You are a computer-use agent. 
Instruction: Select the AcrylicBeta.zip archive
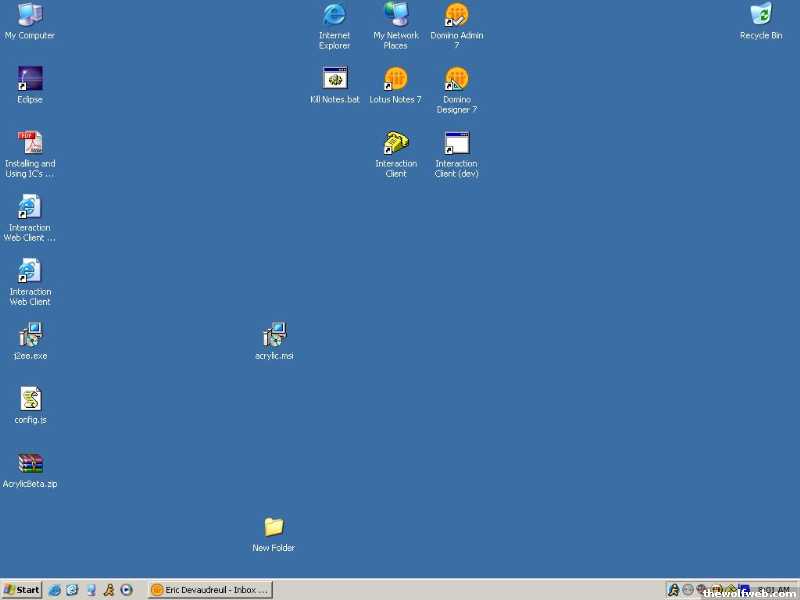[30, 464]
